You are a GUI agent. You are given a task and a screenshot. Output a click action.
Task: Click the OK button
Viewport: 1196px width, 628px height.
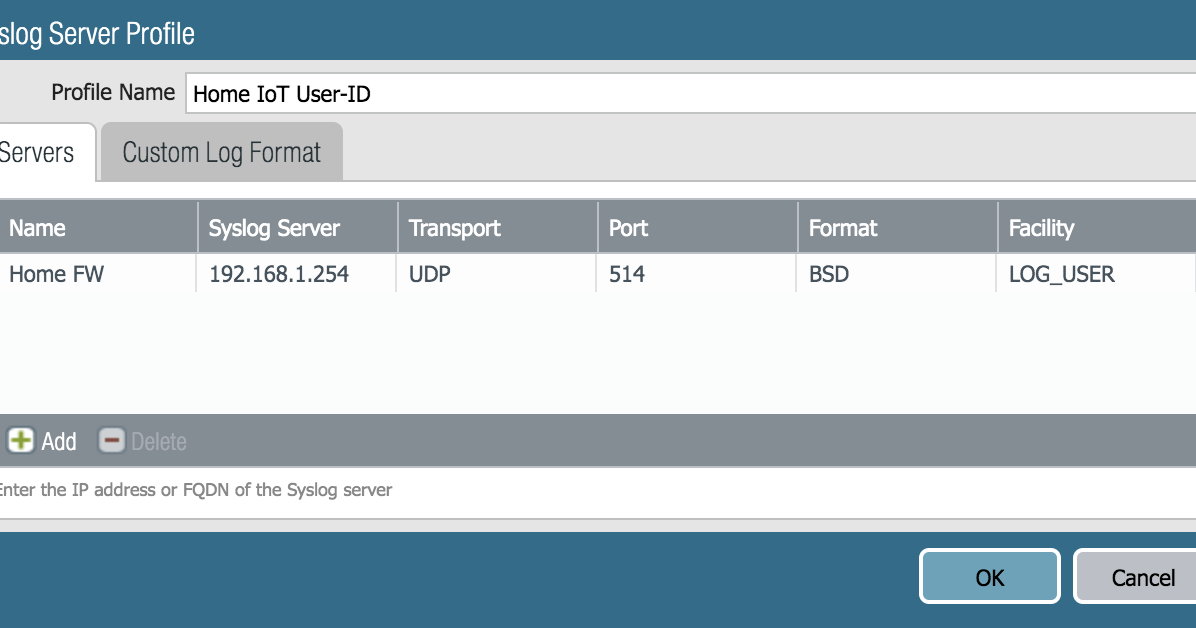click(x=989, y=576)
